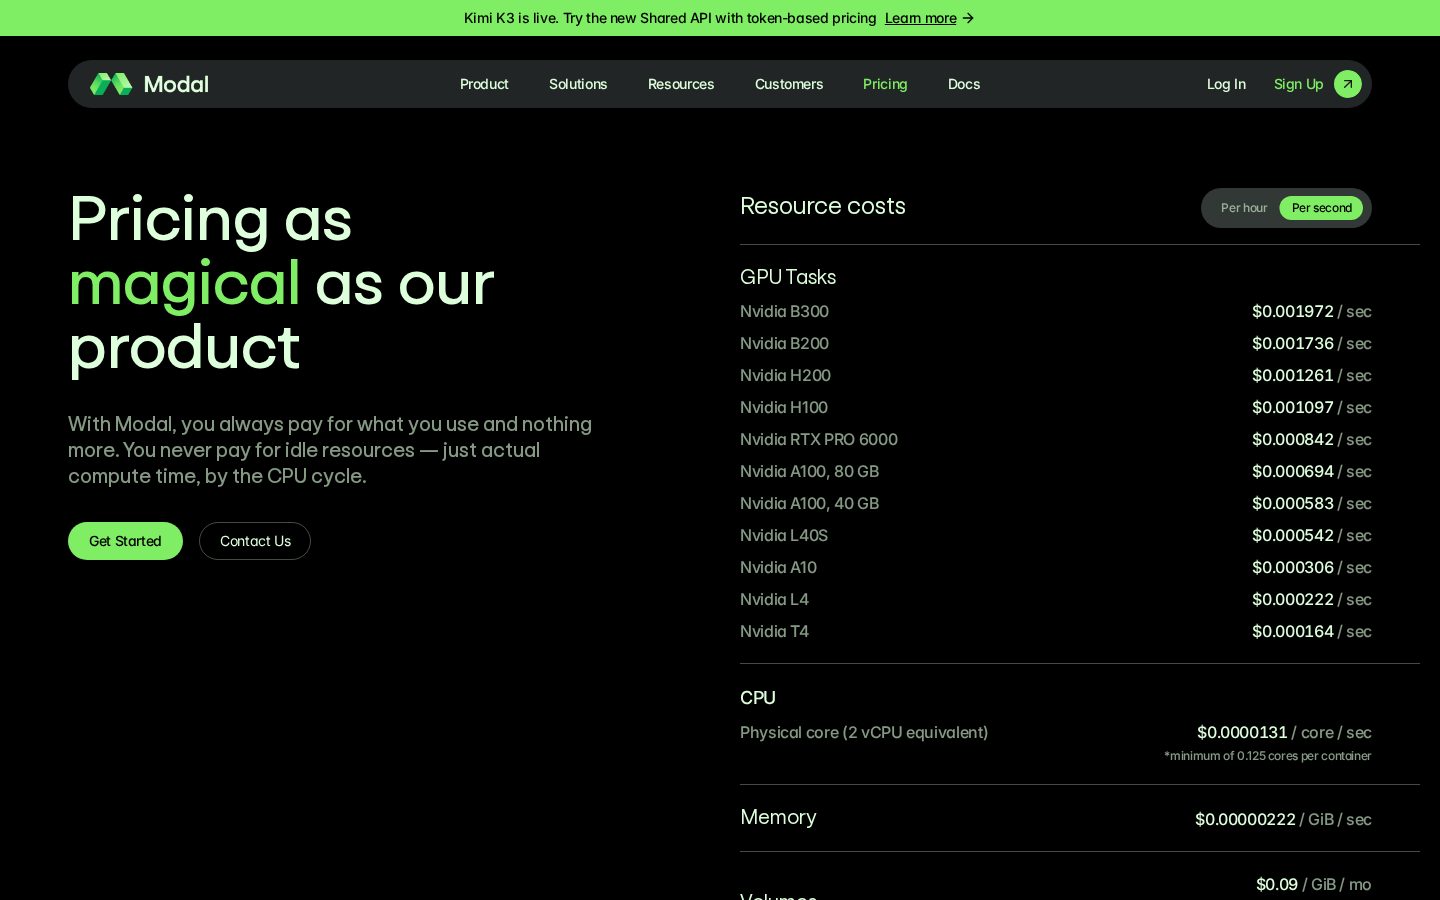Viewport: 1440px width, 900px height.
Task: Switch pricing to Per hour
Action: pos(1243,208)
